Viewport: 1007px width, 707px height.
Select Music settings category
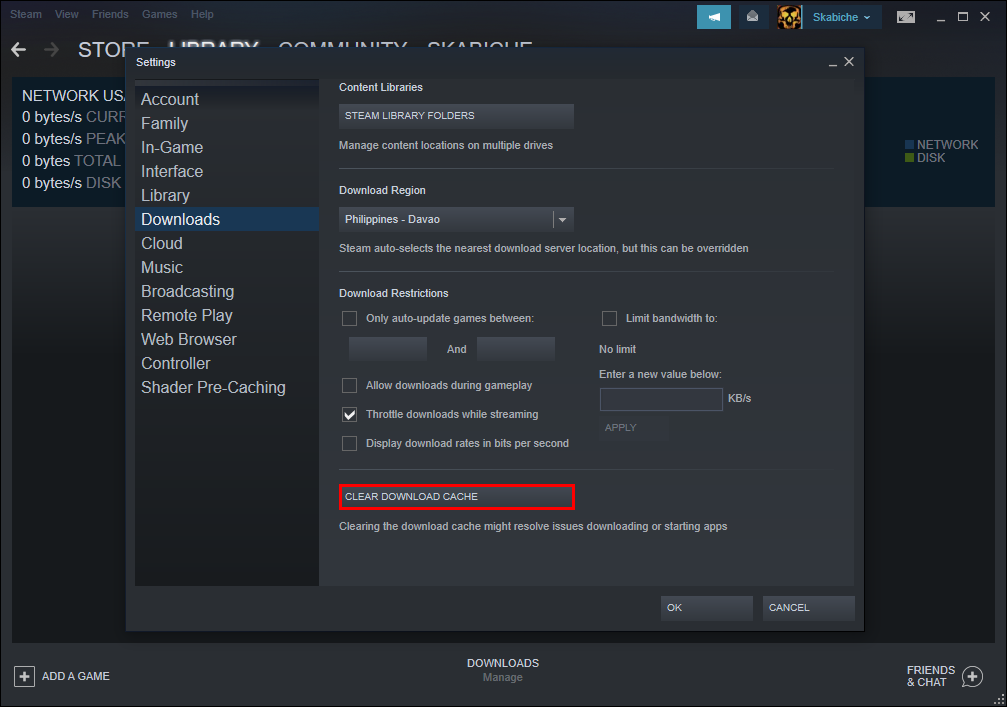click(x=227, y=267)
